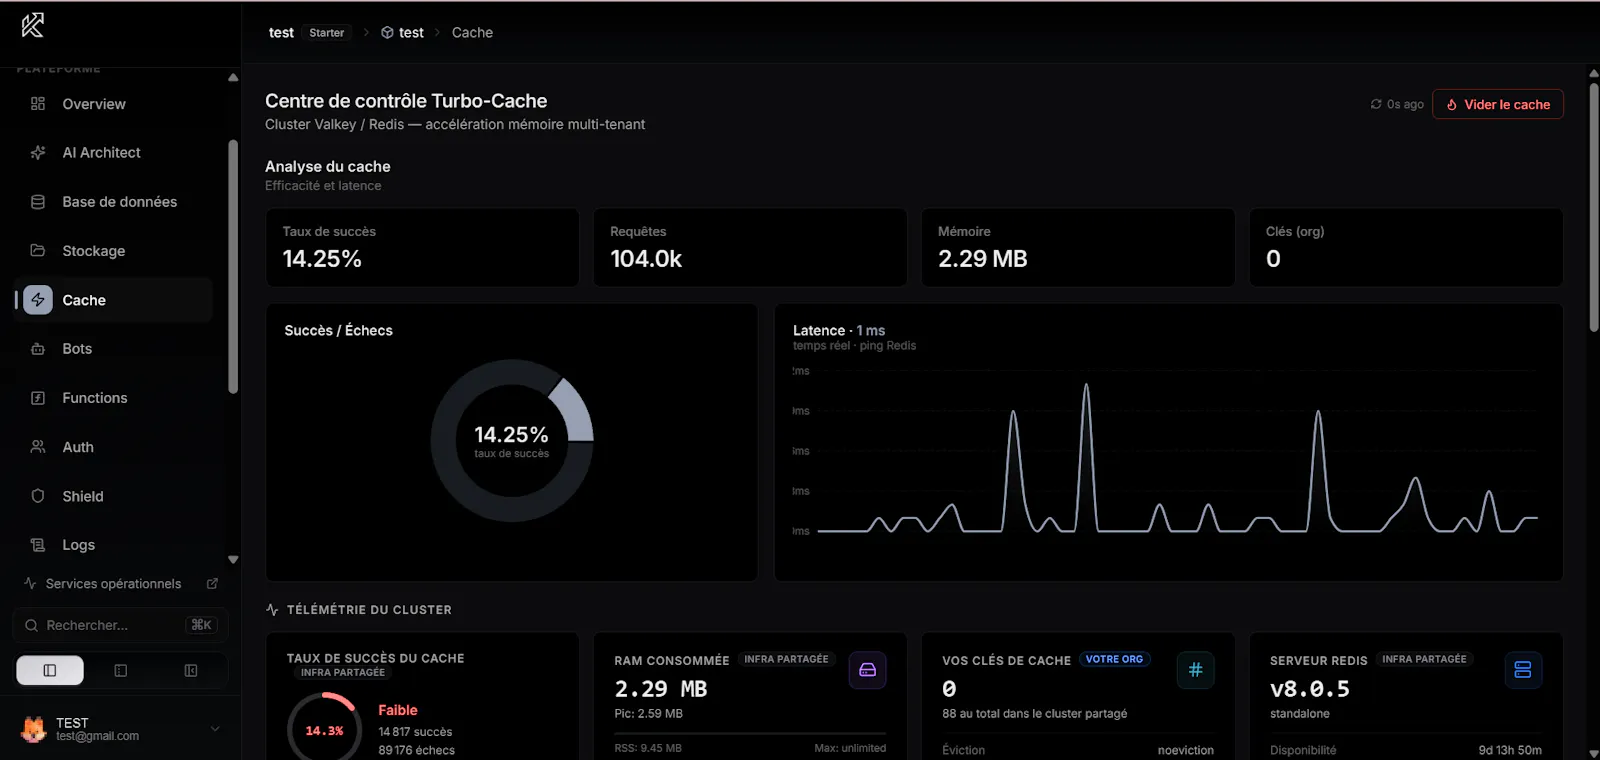
Task: Click the sidebar scrollbar thumb
Action: tap(233, 266)
